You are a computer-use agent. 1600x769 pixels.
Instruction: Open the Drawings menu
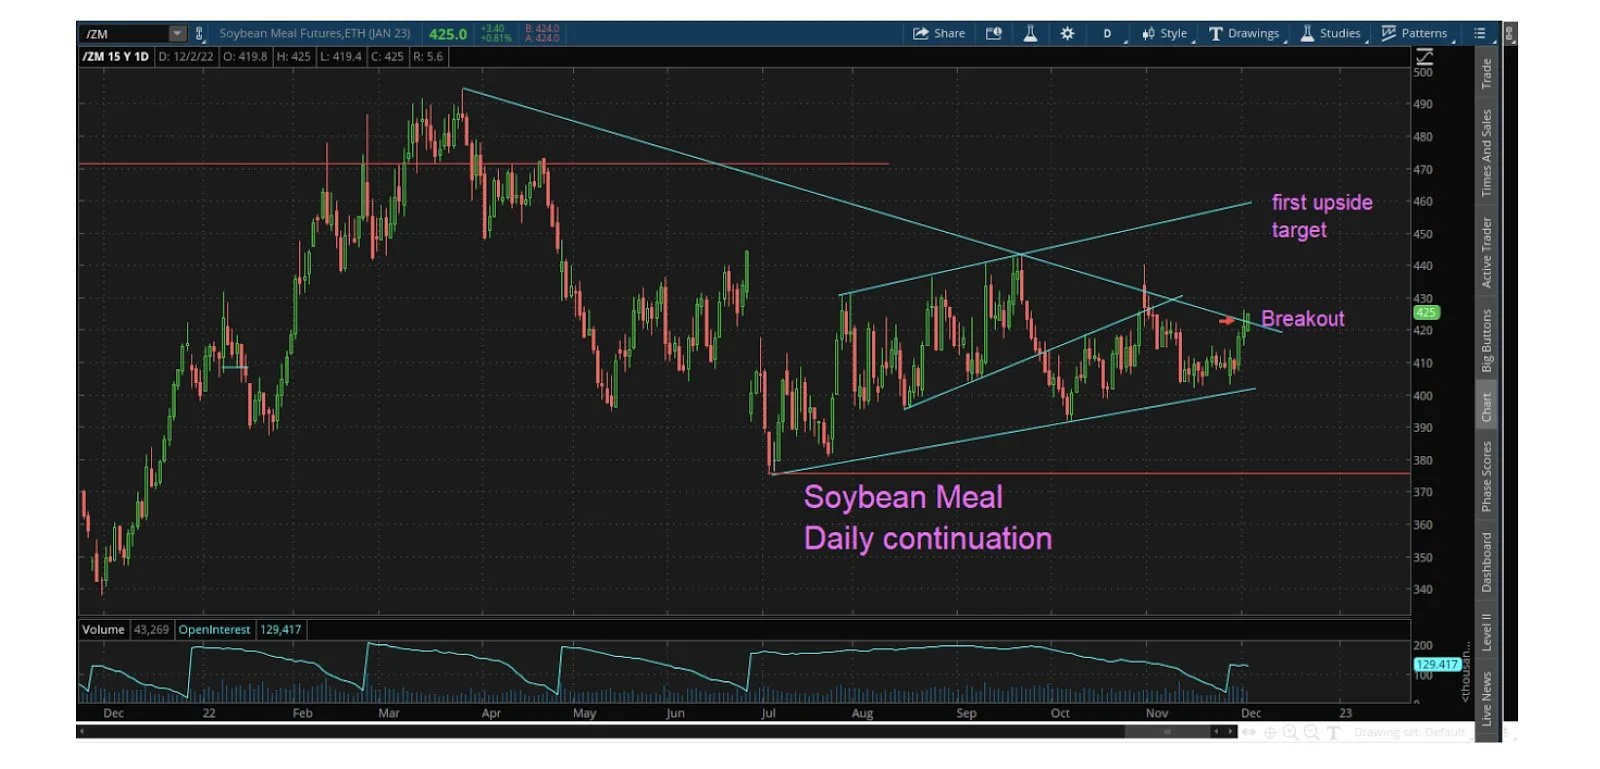[1245, 33]
